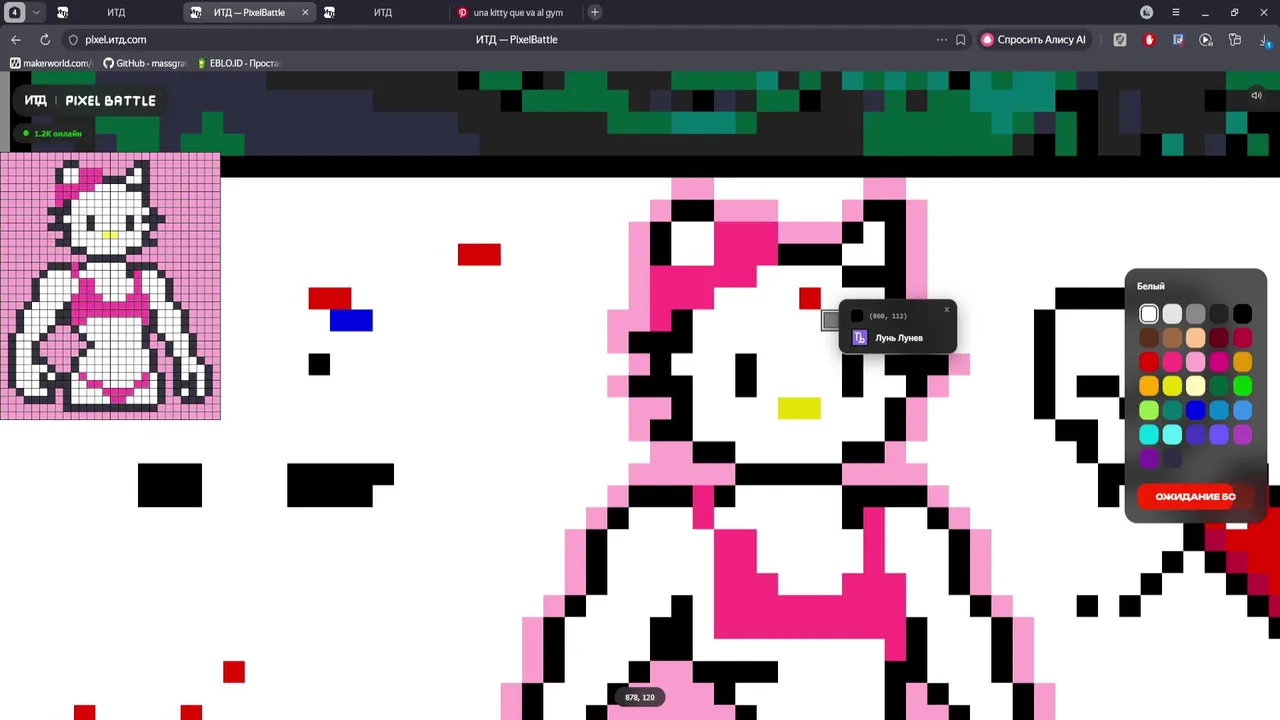
Task: Click the Alice AI assistant logo
Action: coord(987,40)
